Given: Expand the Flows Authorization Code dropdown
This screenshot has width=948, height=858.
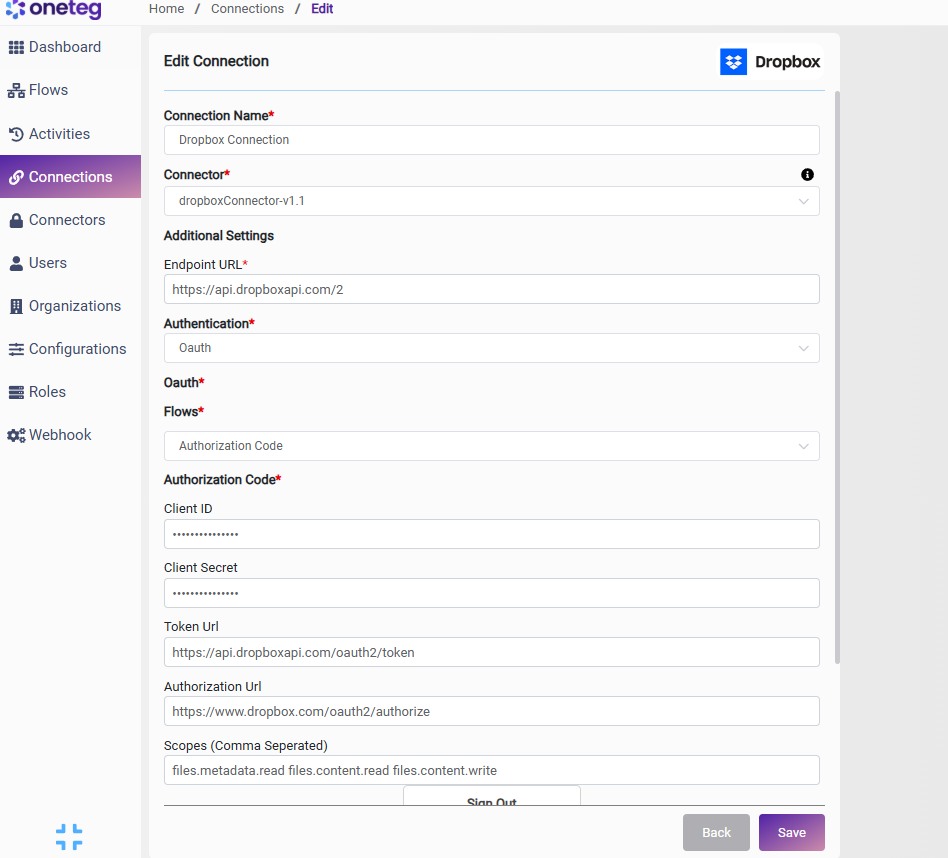Looking at the screenshot, I should point(492,446).
